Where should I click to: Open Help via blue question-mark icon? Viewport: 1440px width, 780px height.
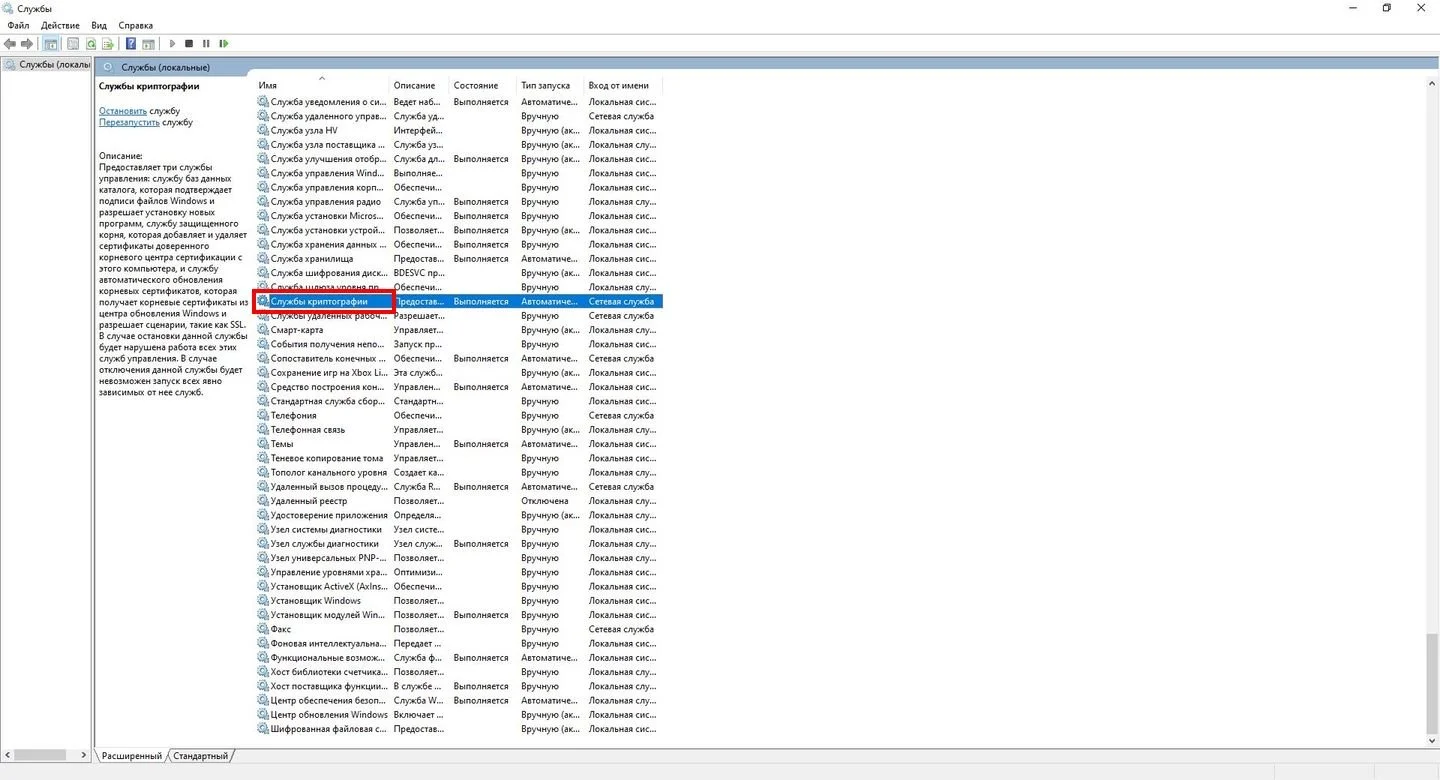(x=131, y=44)
